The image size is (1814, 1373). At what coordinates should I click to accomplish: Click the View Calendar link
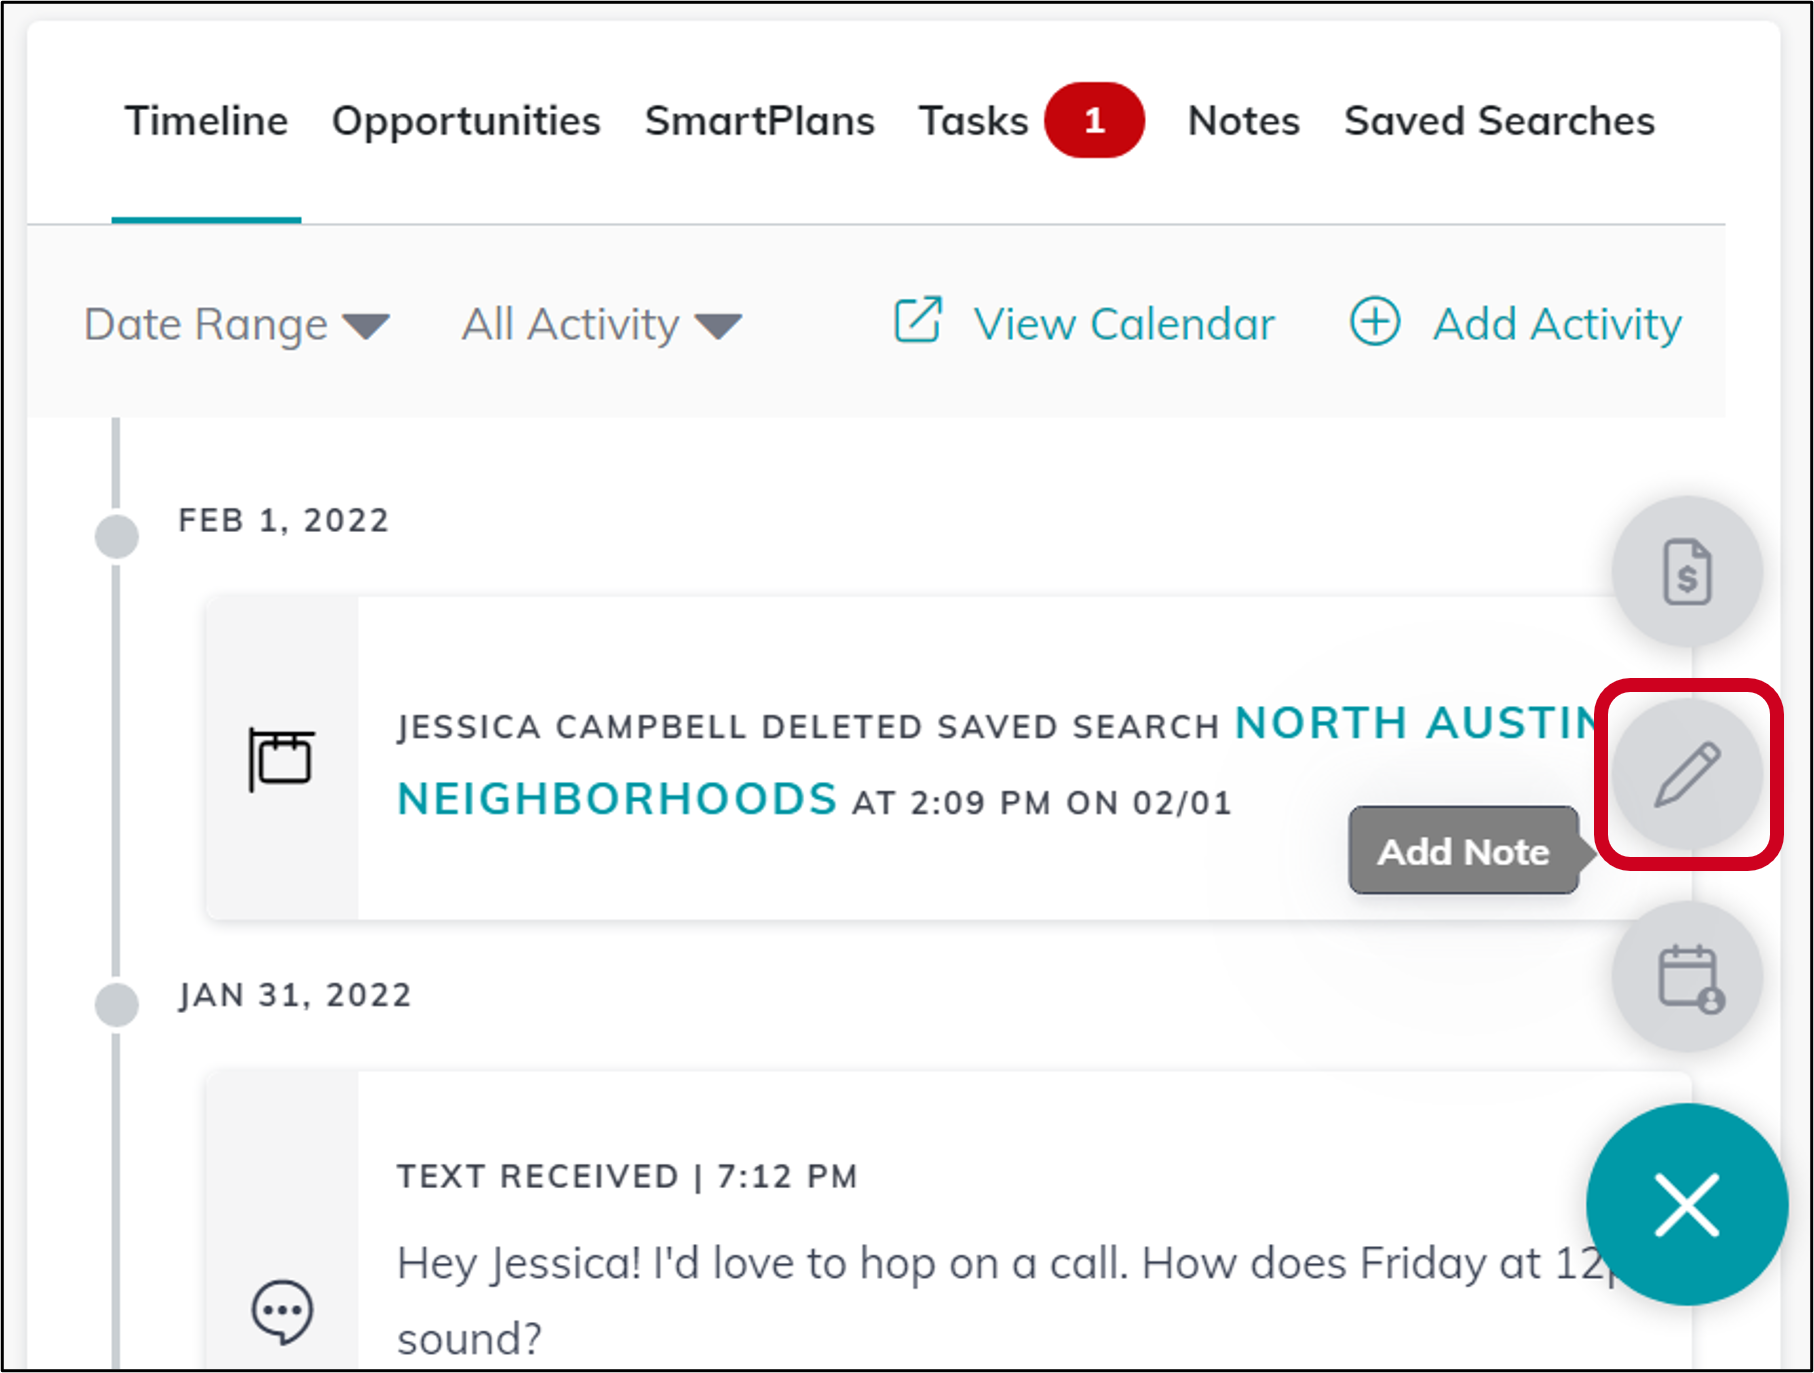click(x=1124, y=324)
